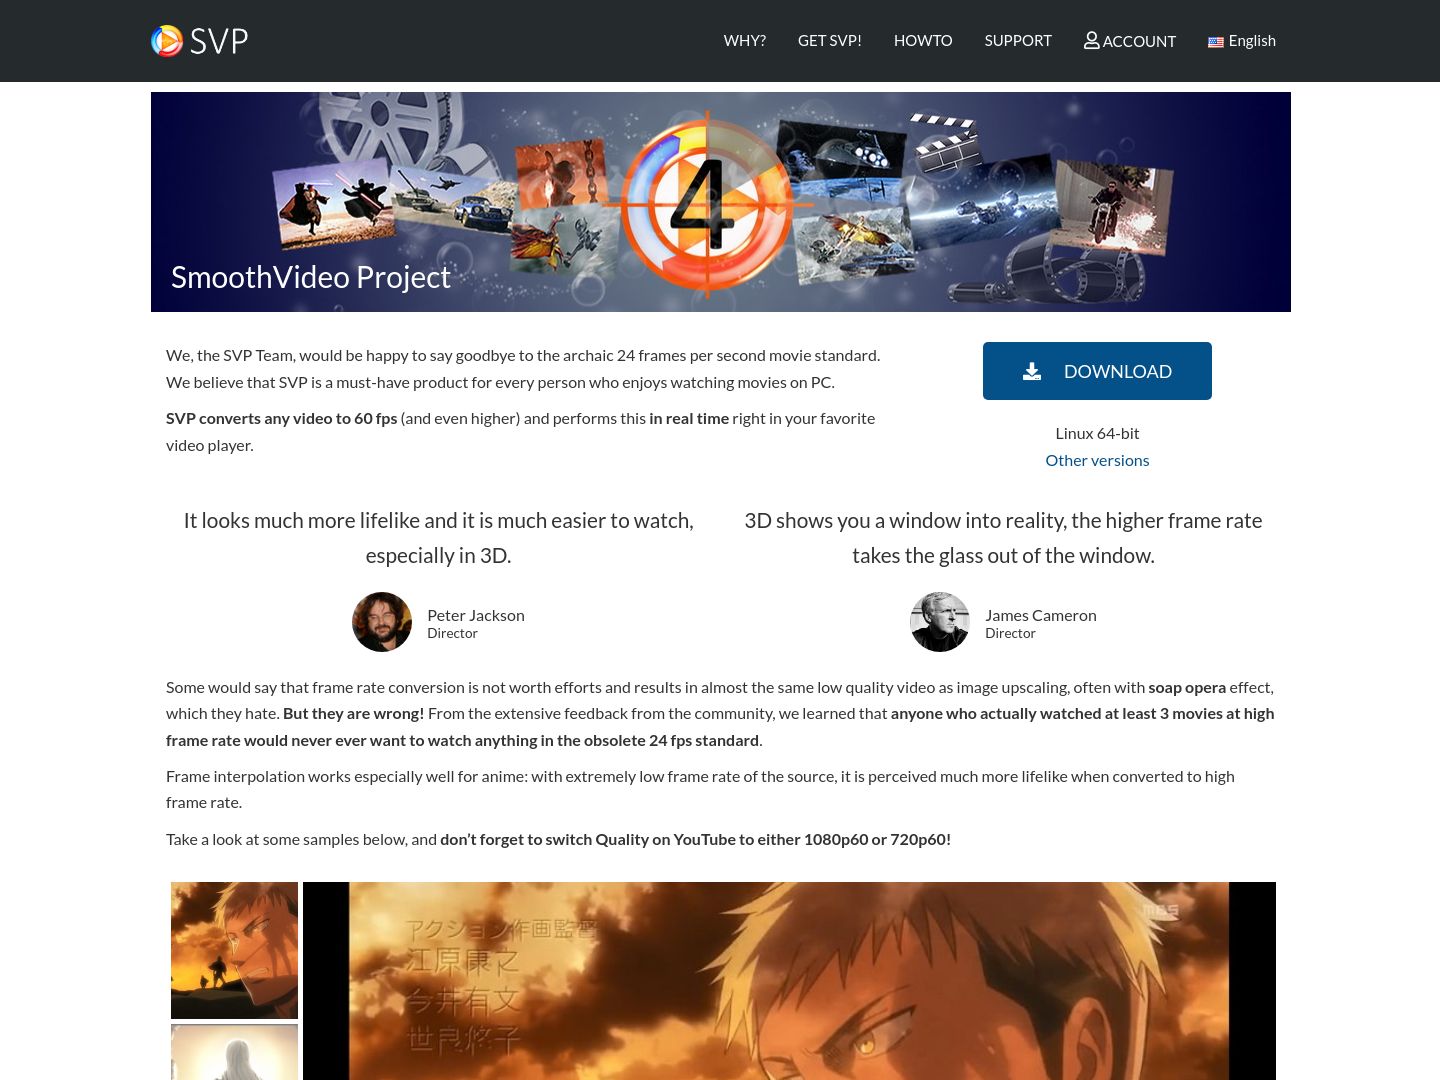The width and height of the screenshot is (1440, 1080).
Task: Click the Linux 64-bit label
Action: click(x=1097, y=433)
